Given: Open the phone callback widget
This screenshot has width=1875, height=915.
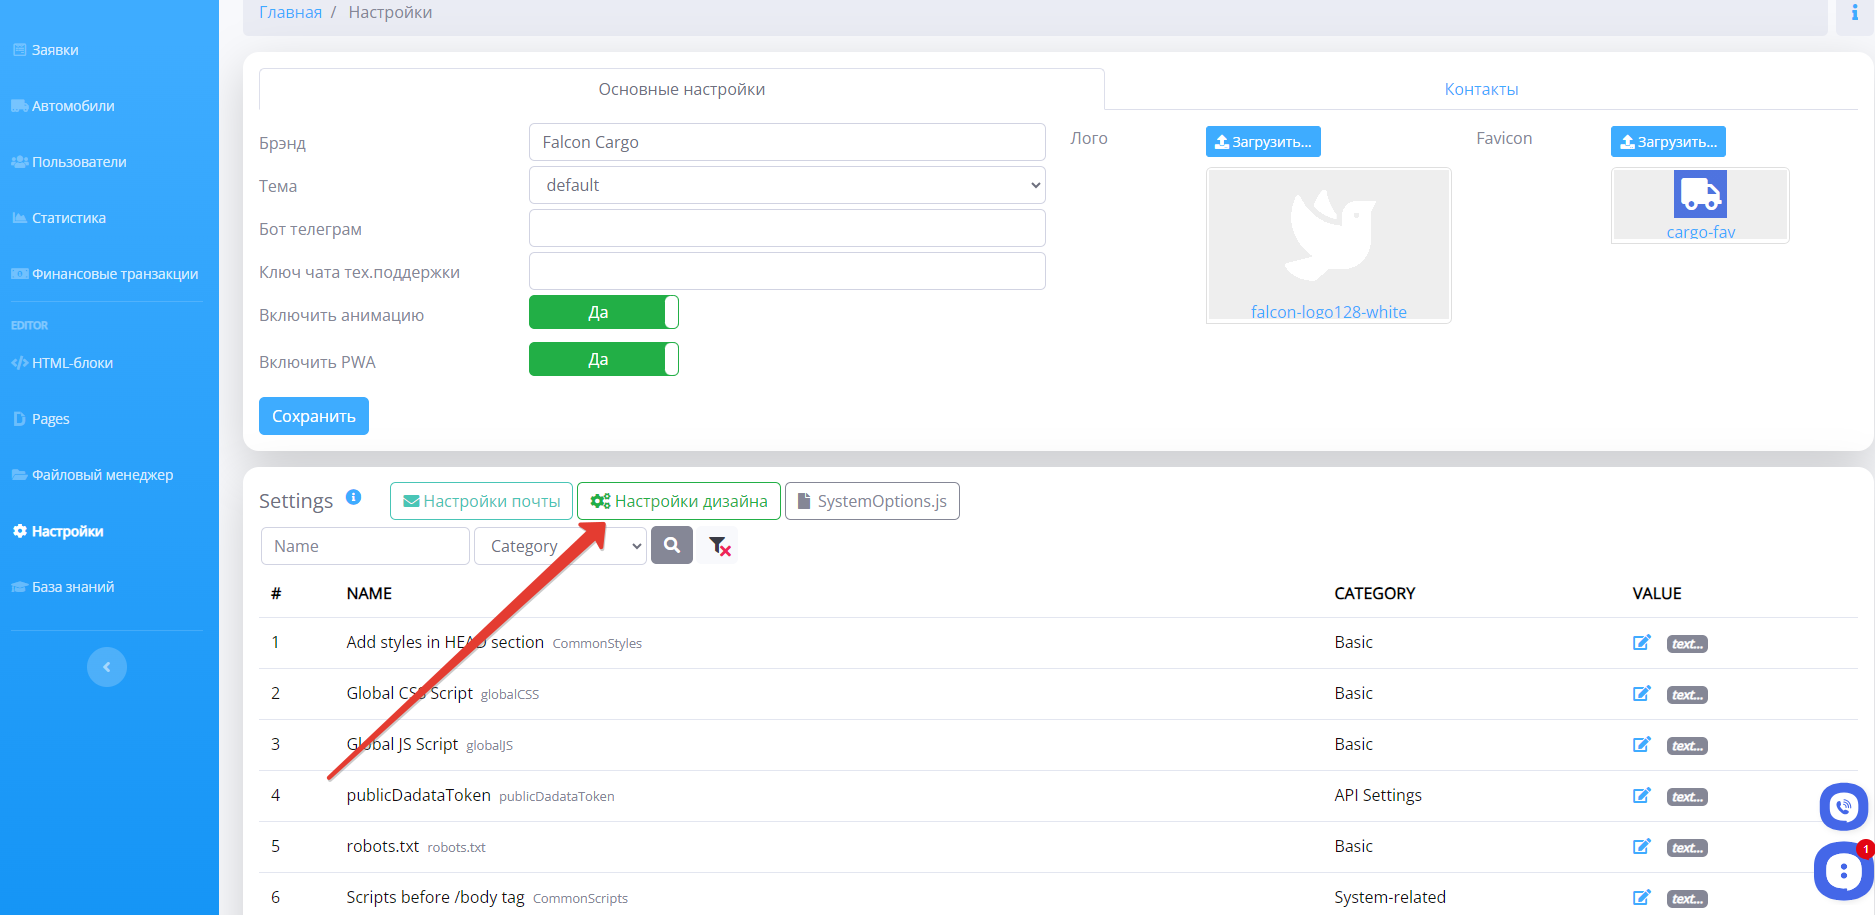Looking at the screenshot, I should pos(1842,806).
